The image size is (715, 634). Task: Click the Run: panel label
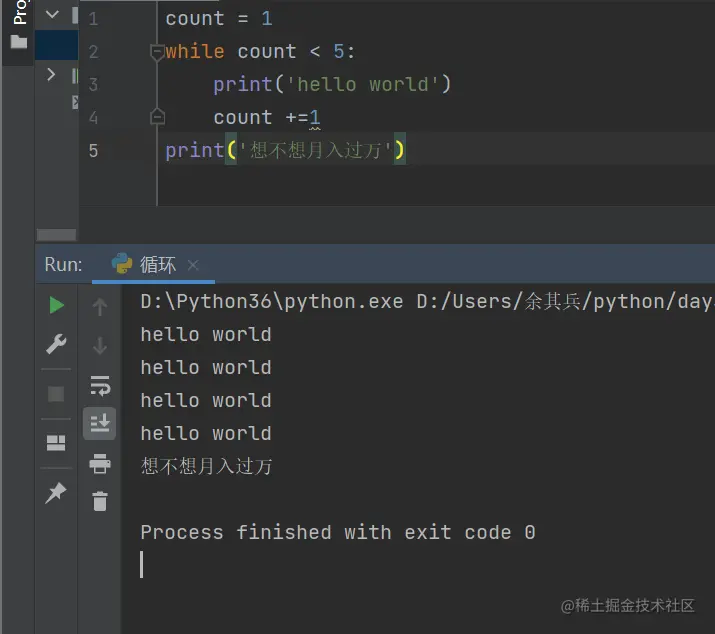[x=63, y=265]
